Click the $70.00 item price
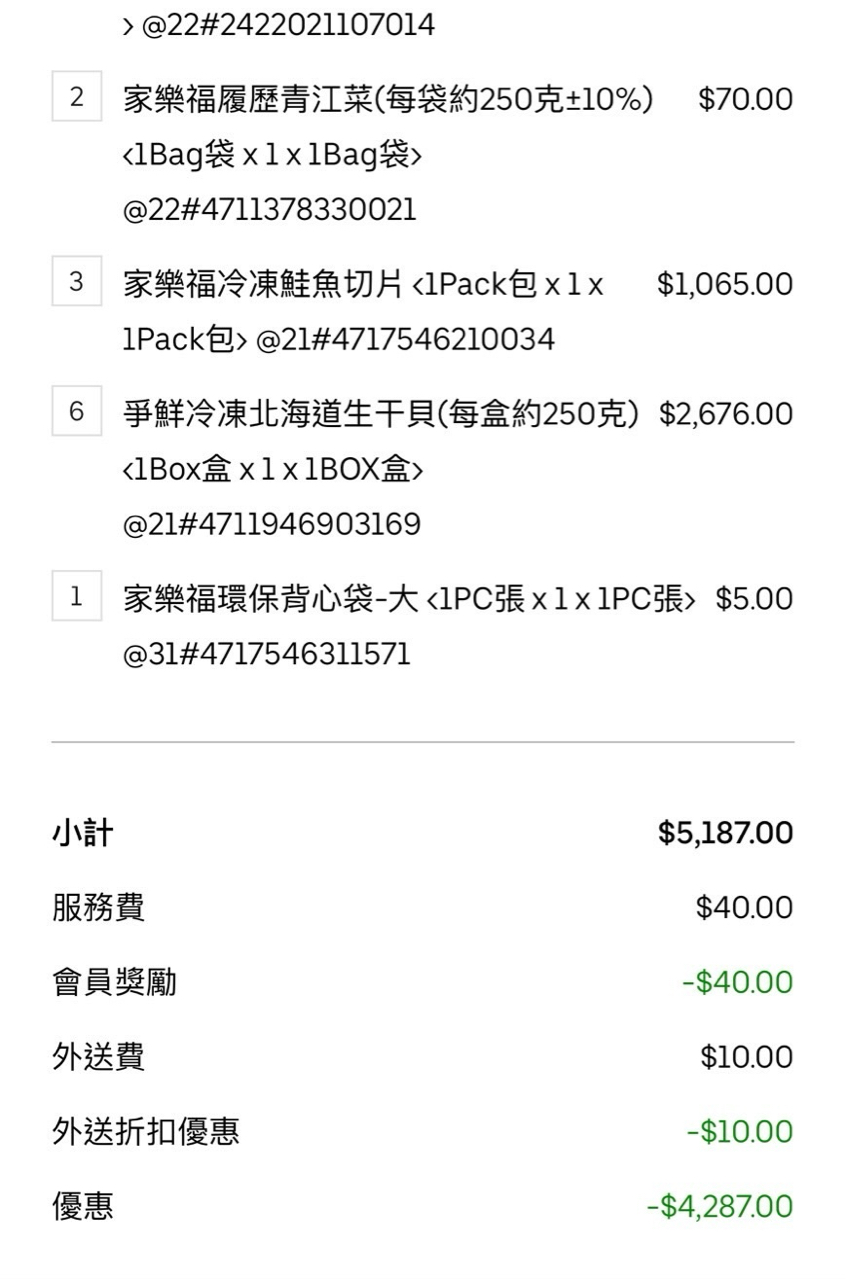The image size is (847, 1280). click(x=745, y=100)
